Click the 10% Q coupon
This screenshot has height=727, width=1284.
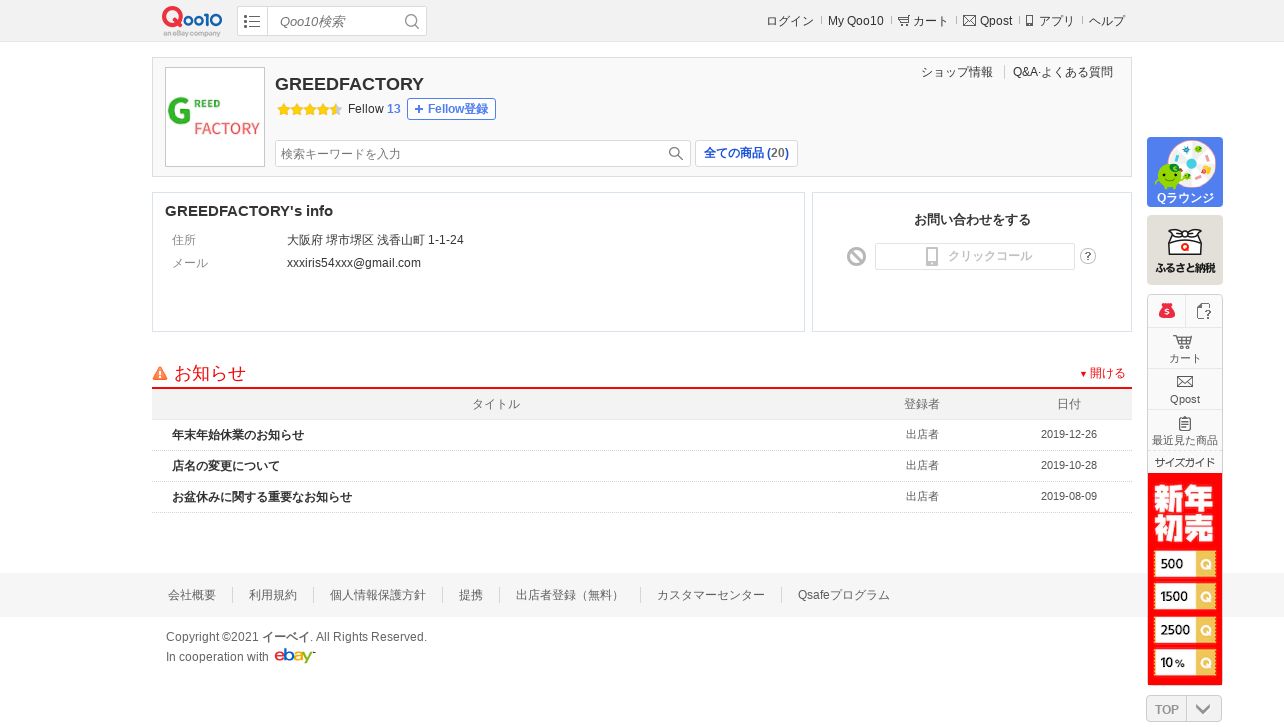[x=1185, y=662]
